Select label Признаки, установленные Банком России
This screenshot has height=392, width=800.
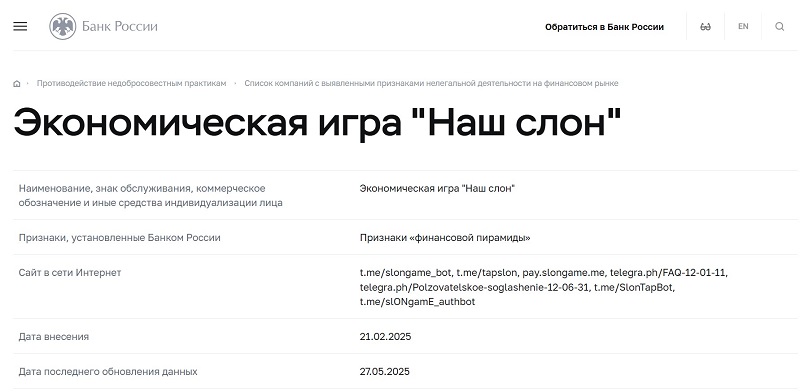[x=119, y=238]
